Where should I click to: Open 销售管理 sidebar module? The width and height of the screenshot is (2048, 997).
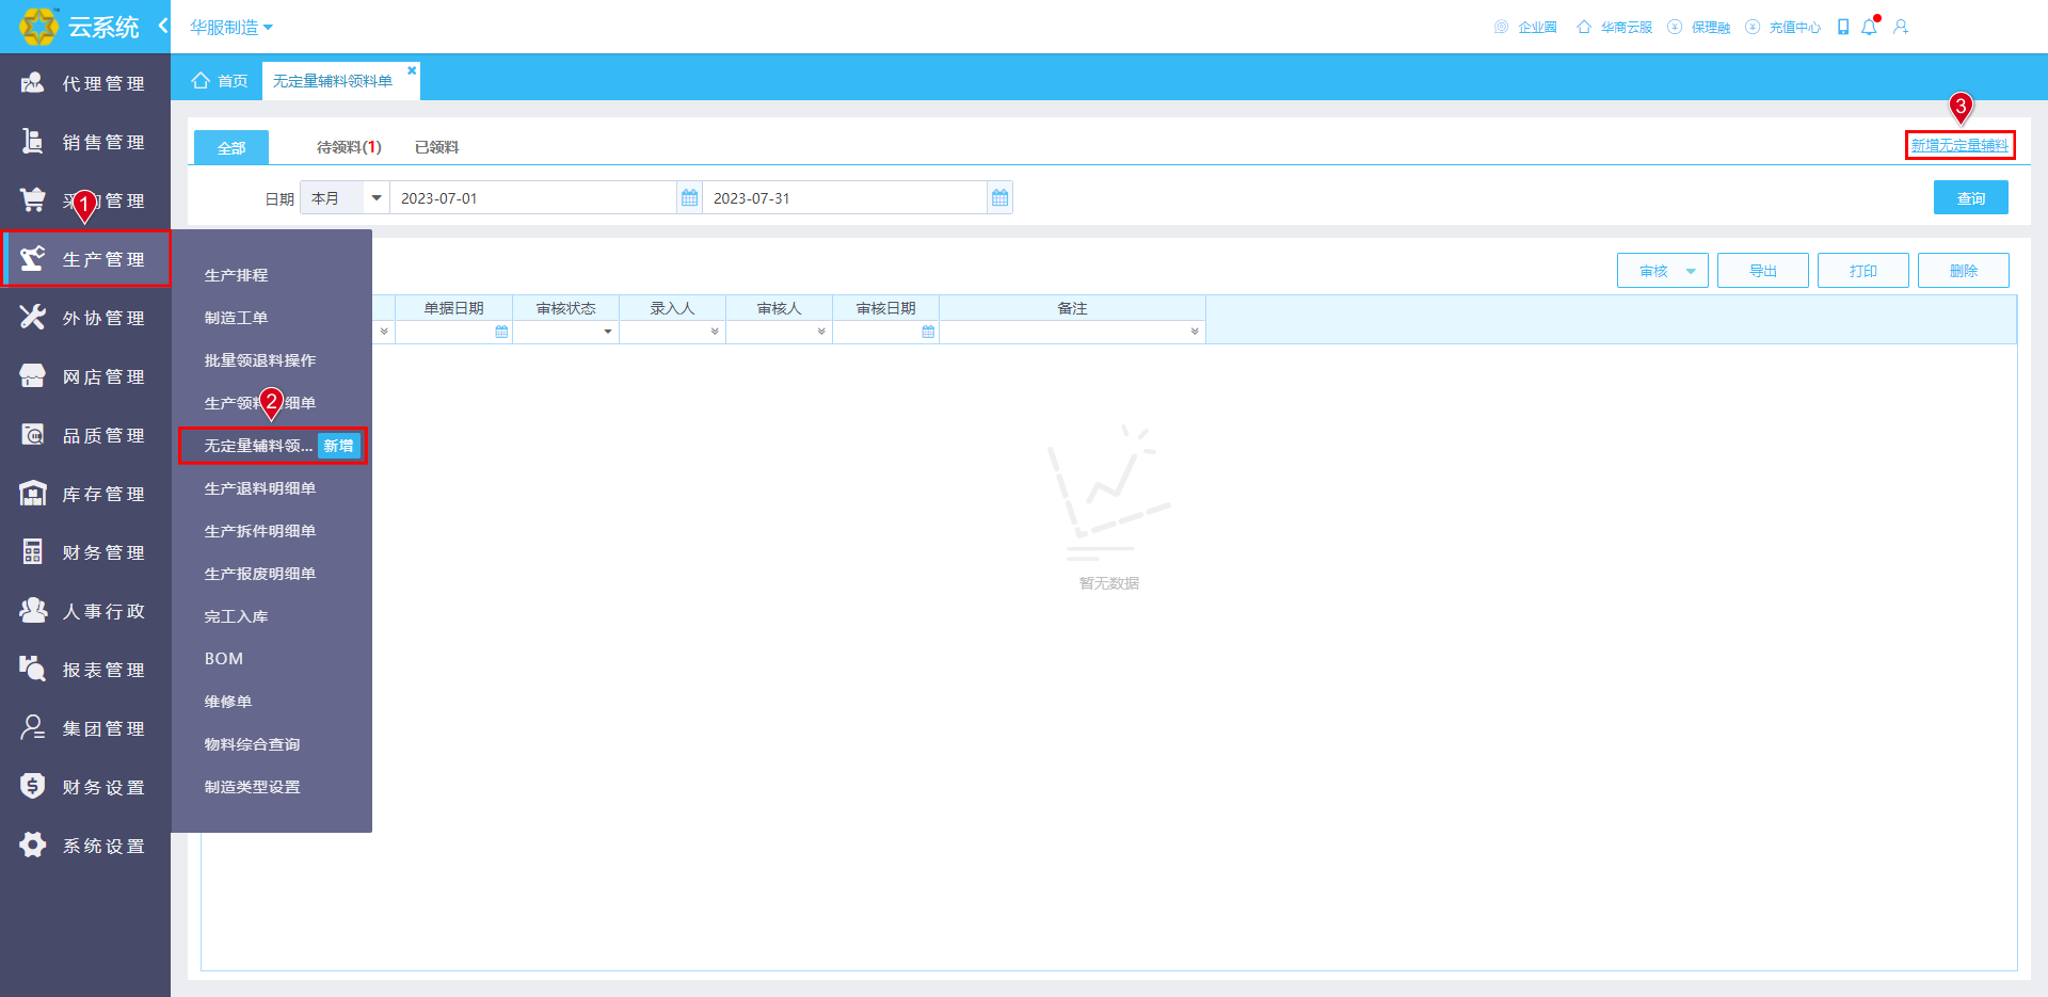click(x=85, y=142)
